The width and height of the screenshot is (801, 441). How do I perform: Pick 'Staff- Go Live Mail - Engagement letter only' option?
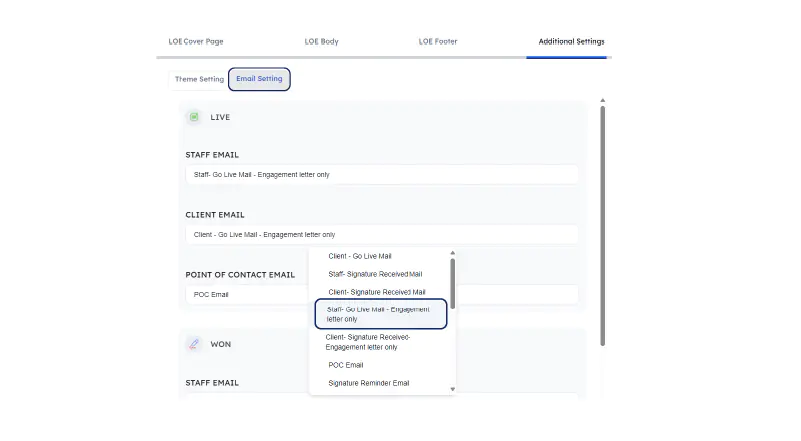[381, 314]
